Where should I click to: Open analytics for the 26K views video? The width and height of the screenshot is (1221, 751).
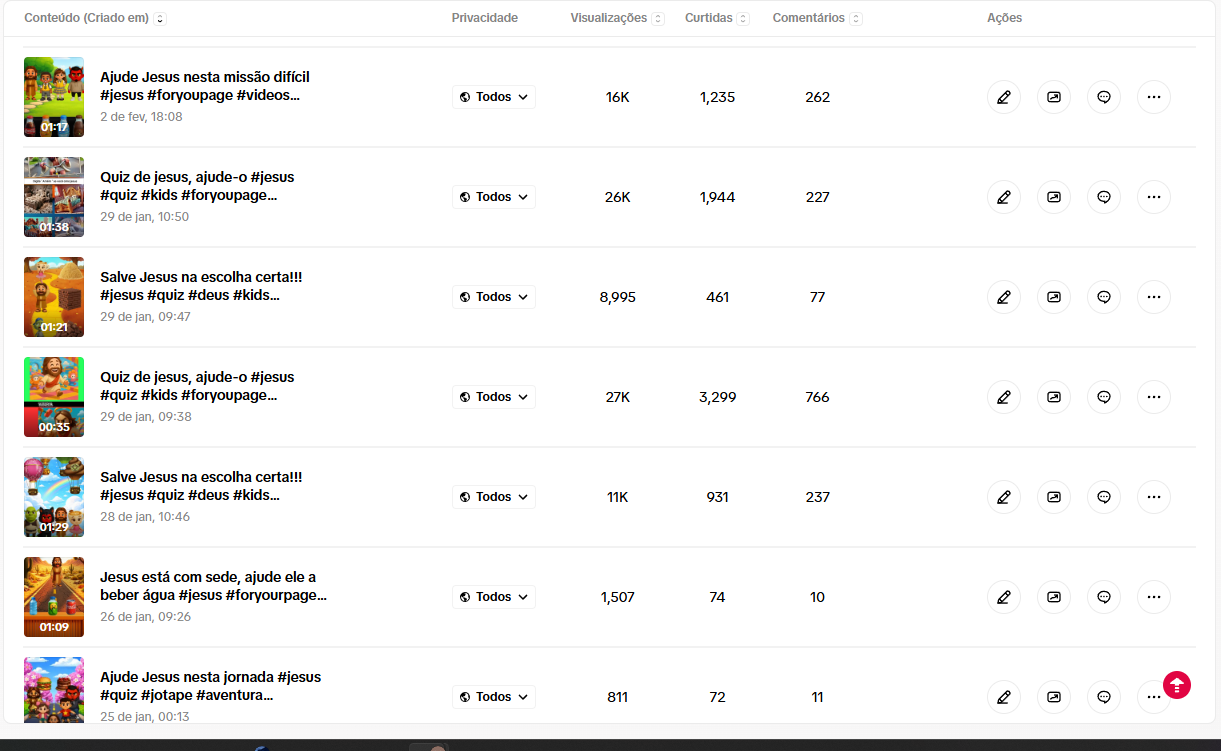coord(1053,197)
